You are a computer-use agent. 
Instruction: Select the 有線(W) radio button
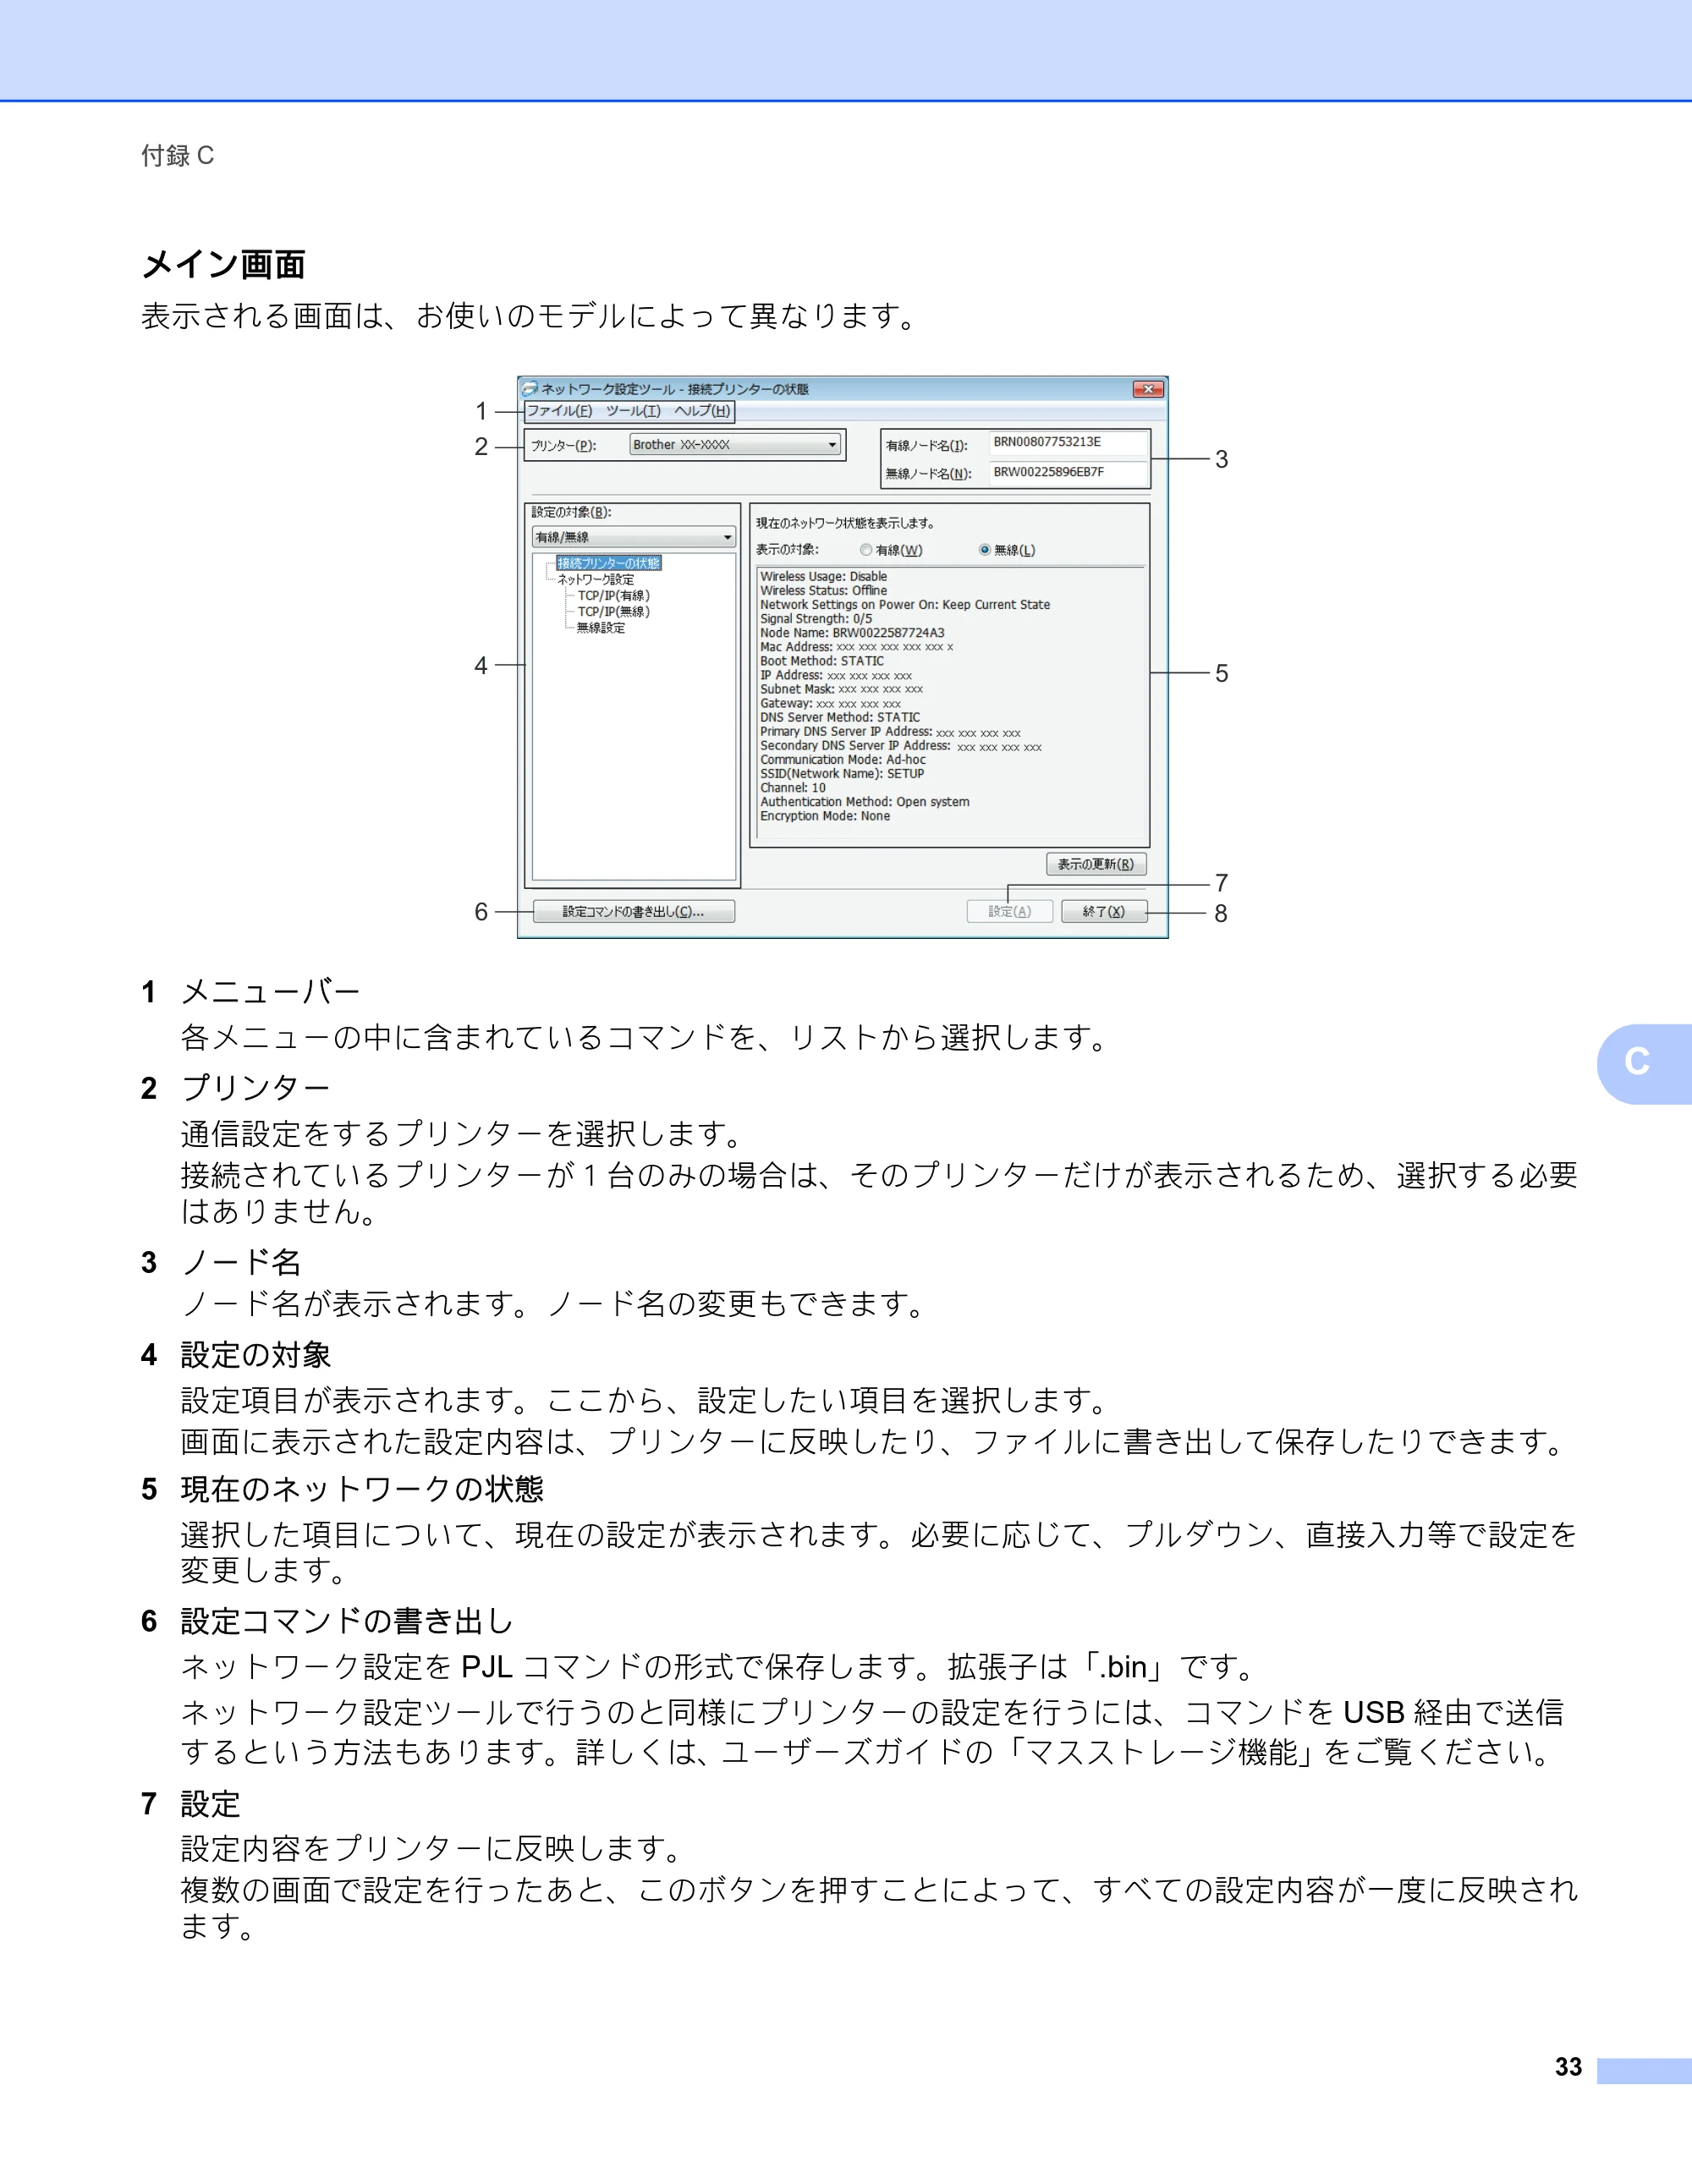pyautogui.click(x=866, y=550)
